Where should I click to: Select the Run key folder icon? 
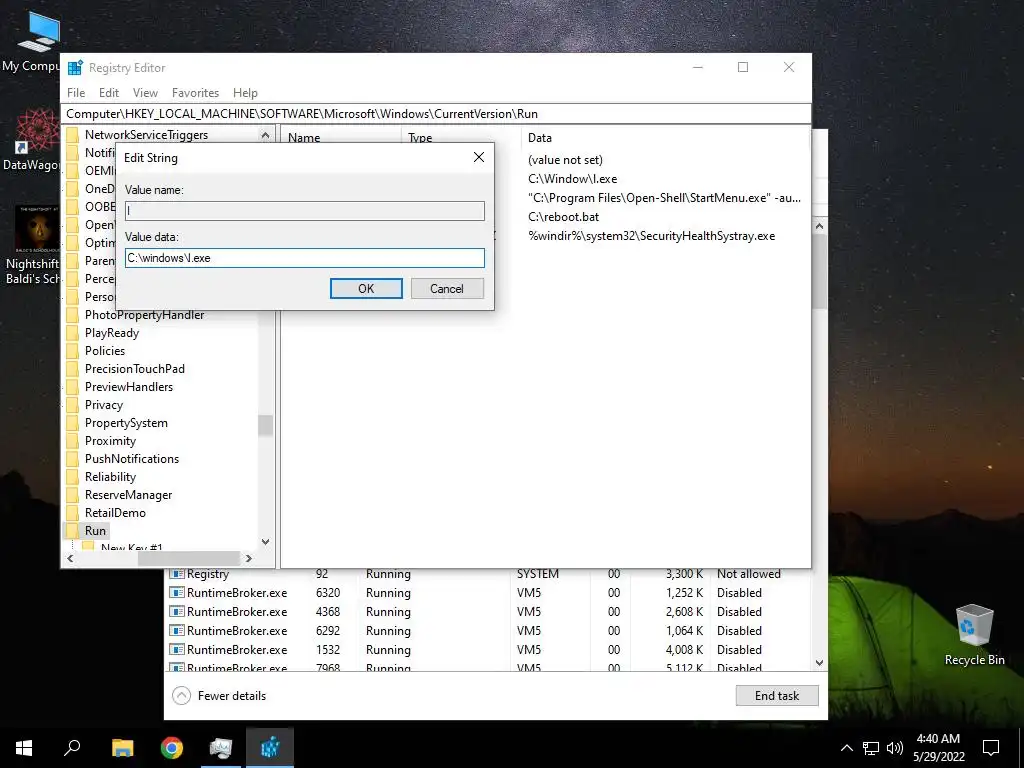pos(72,531)
